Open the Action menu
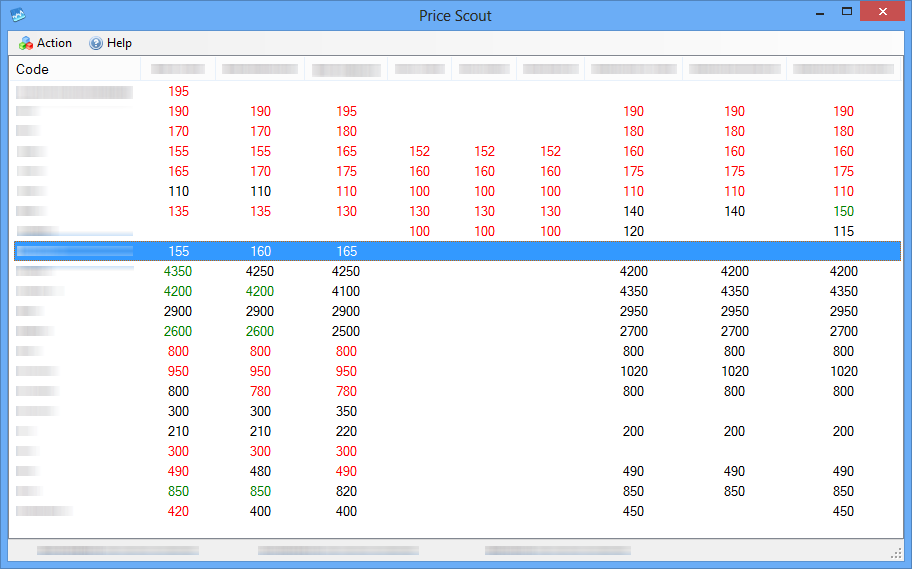Screen dimensions: 912x569 pyautogui.click(x=45, y=43)
